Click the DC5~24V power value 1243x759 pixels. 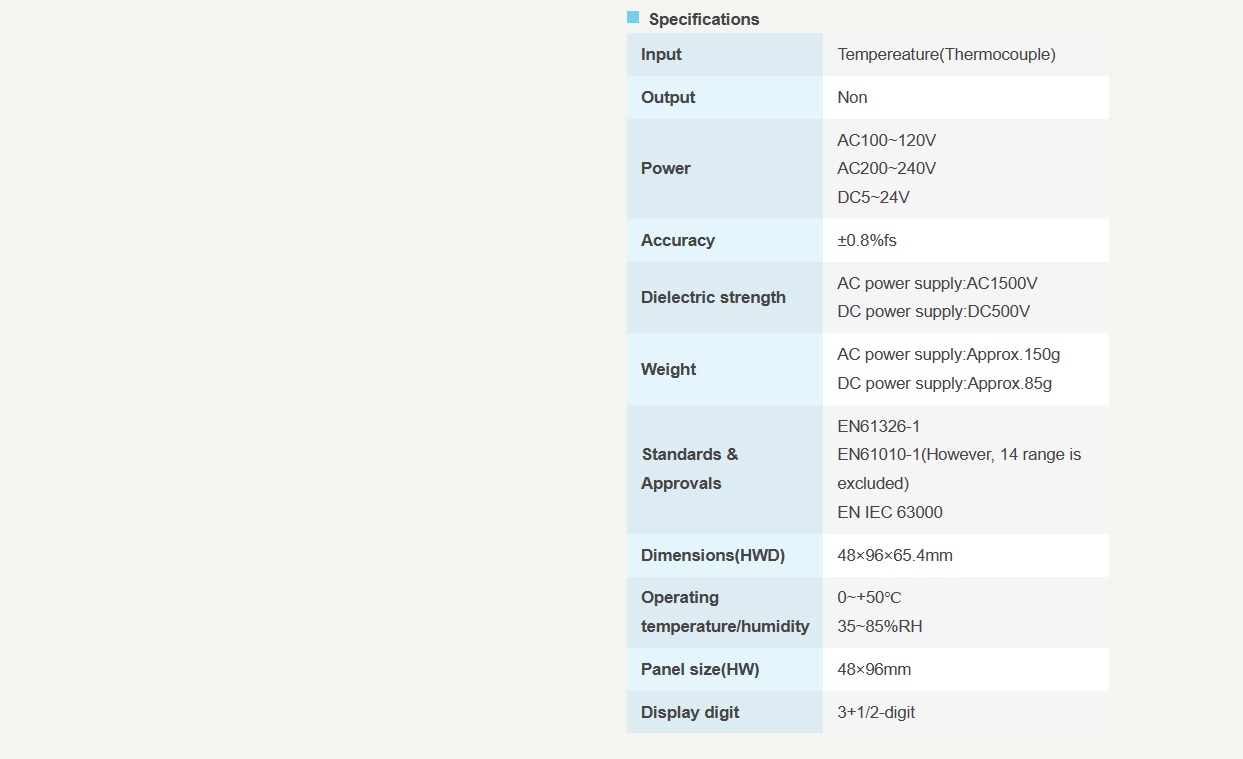tap(873, 197)
